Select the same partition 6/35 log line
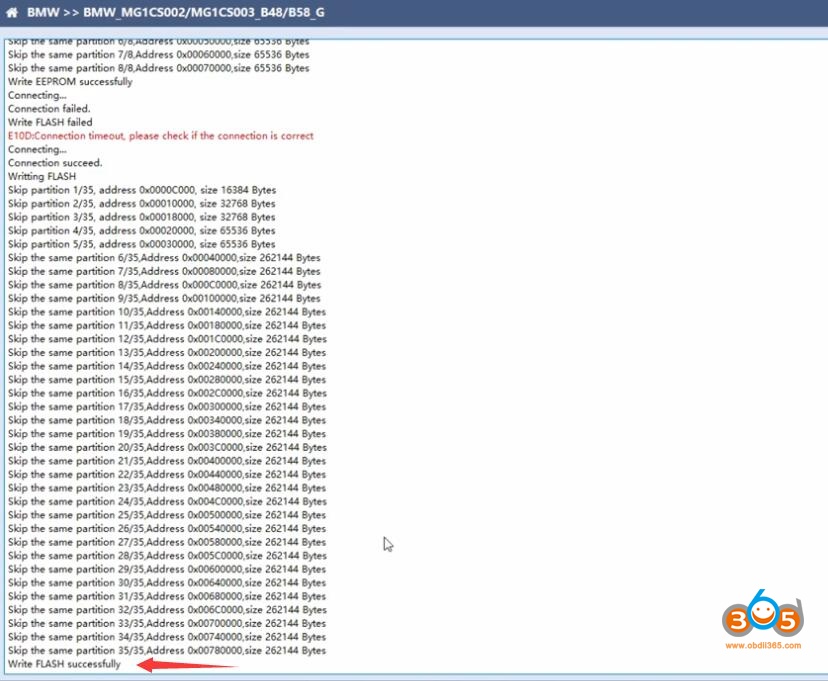The height and width of the screenshot is (681, 828). point(164,258)
